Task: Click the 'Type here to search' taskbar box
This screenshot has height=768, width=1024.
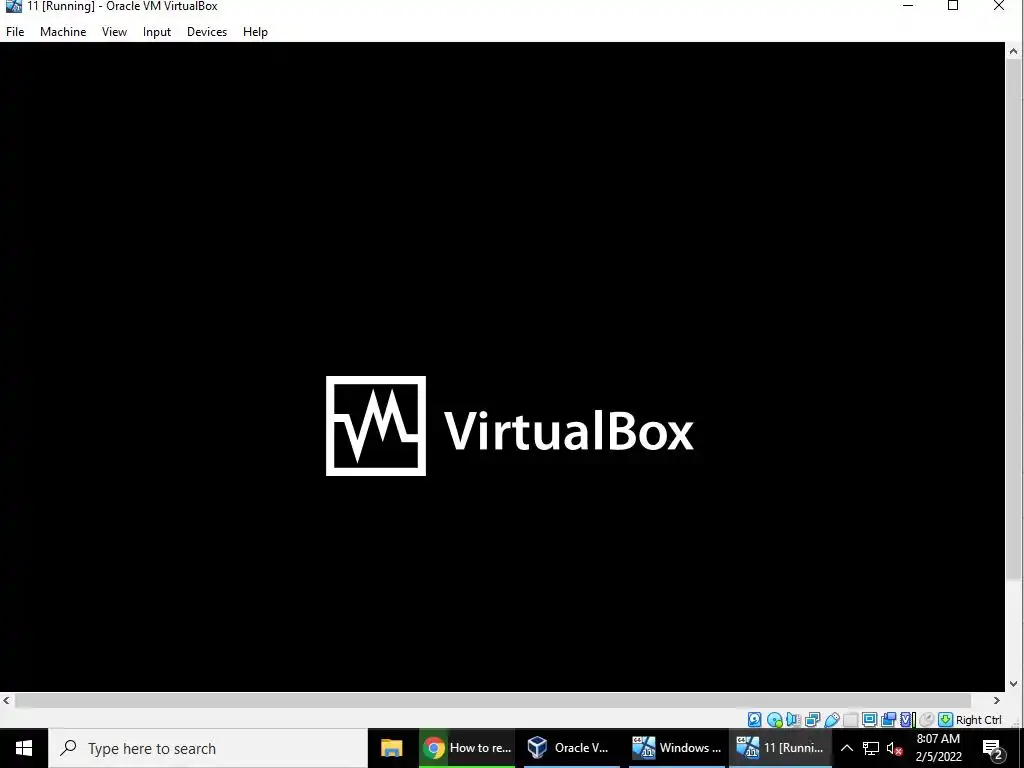Action: [208, 748]
